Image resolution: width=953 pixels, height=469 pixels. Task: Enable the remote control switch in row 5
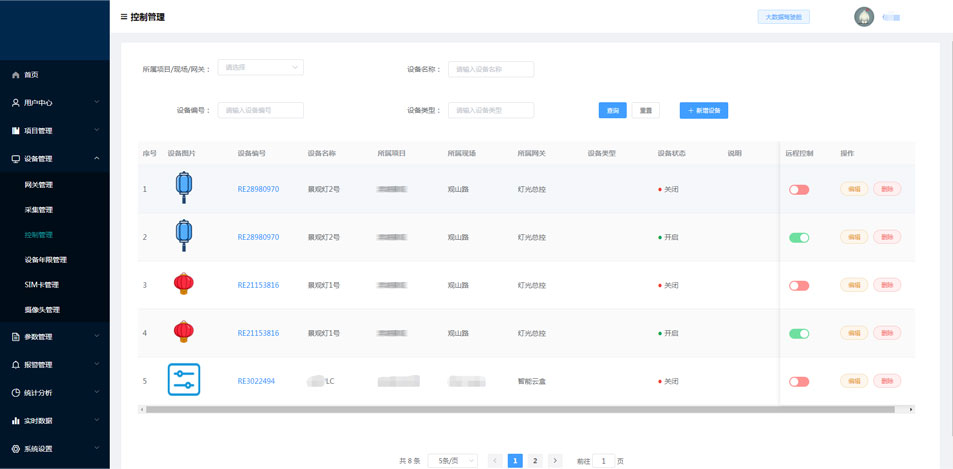click(x=799, y=381)
